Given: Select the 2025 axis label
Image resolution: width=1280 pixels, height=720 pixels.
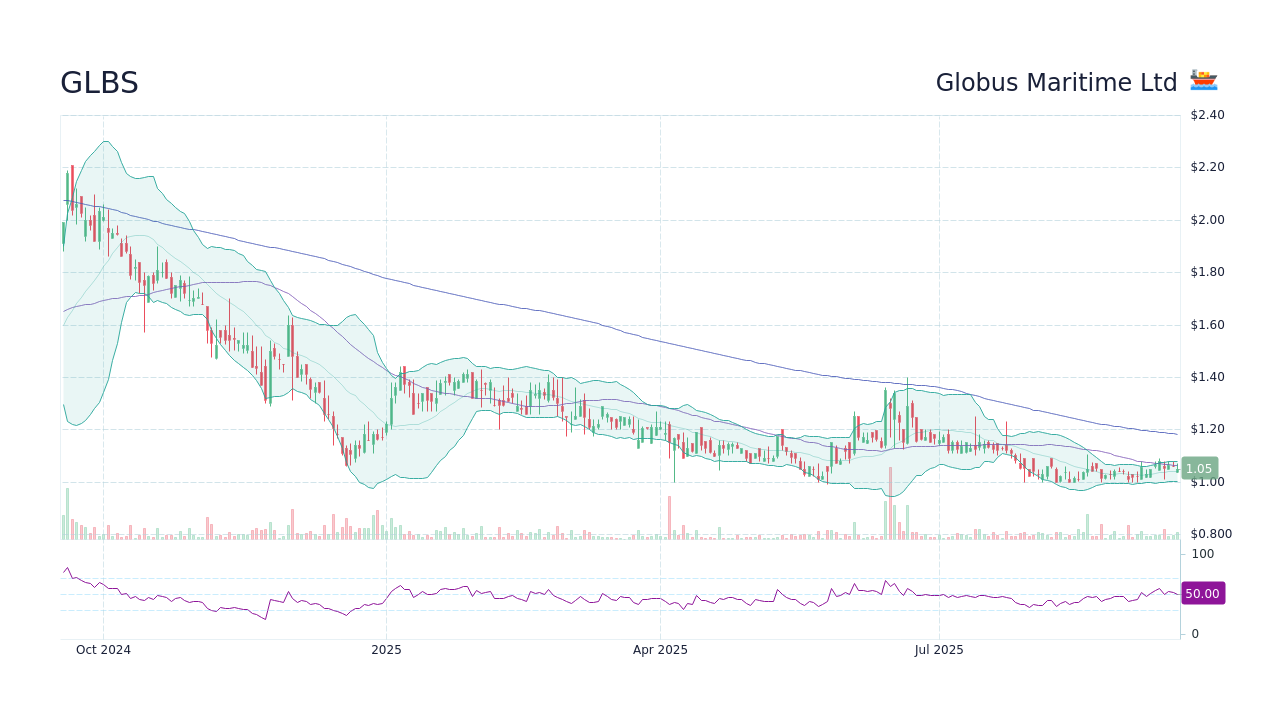Looking at the screenshot, I should pos(385,650).
